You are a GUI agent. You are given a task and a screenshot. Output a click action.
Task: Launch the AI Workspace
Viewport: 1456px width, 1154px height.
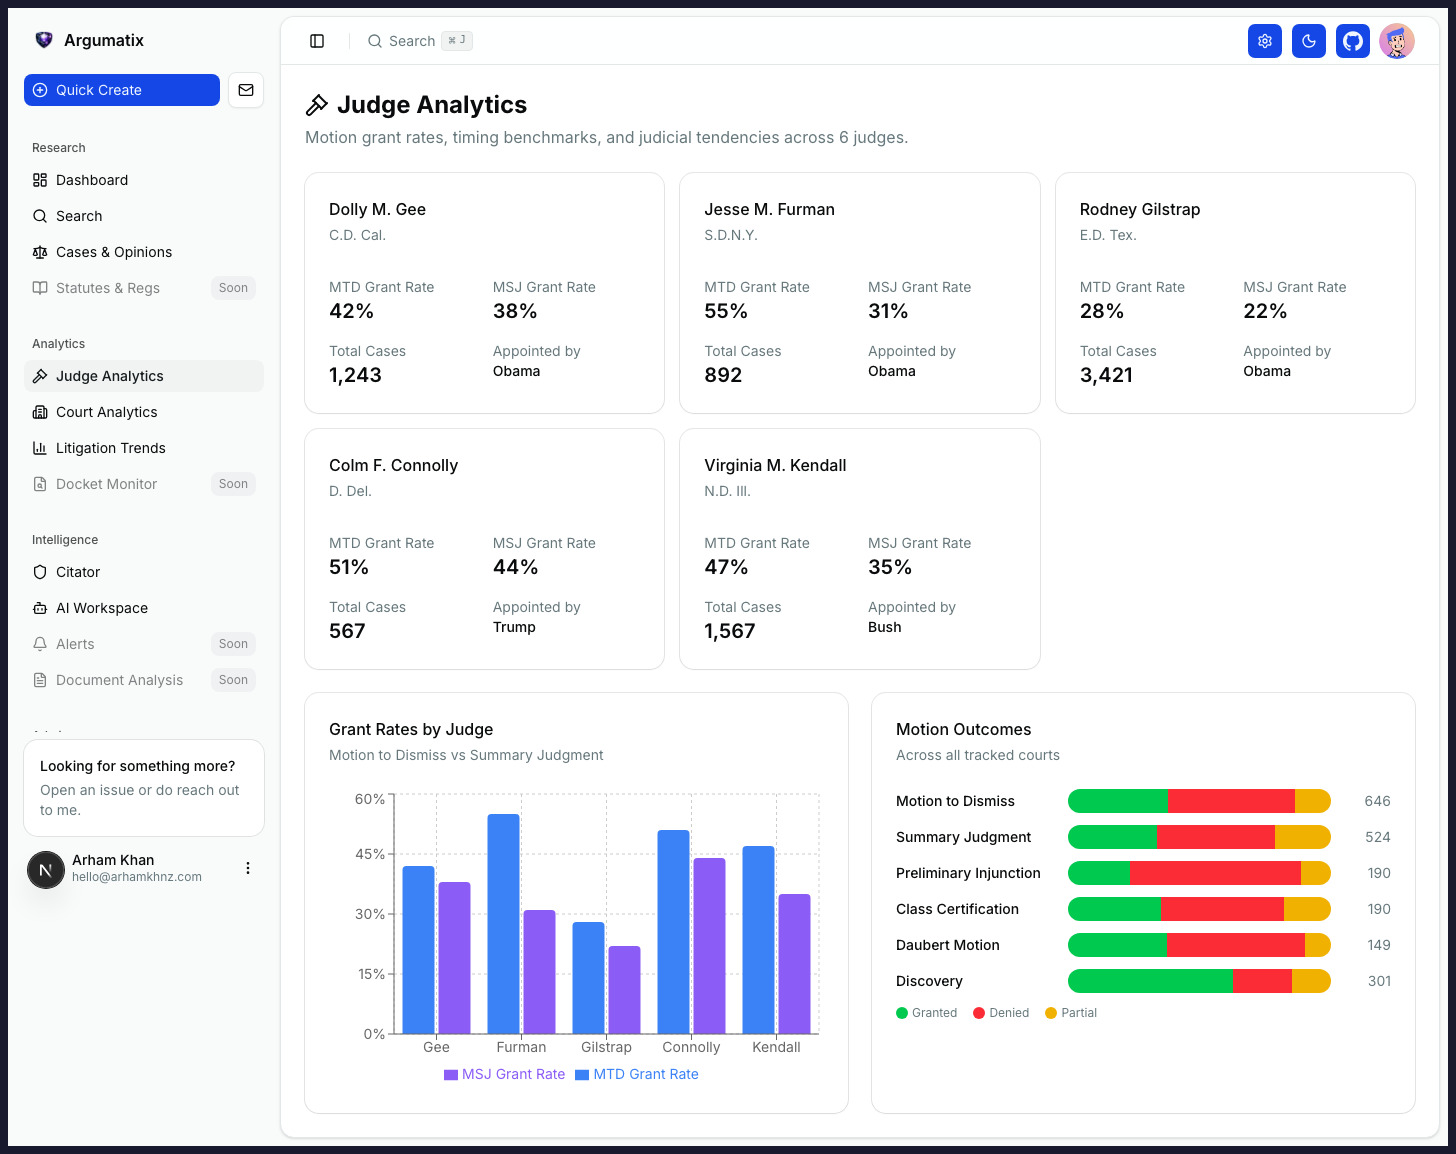(x=101, y=608)
